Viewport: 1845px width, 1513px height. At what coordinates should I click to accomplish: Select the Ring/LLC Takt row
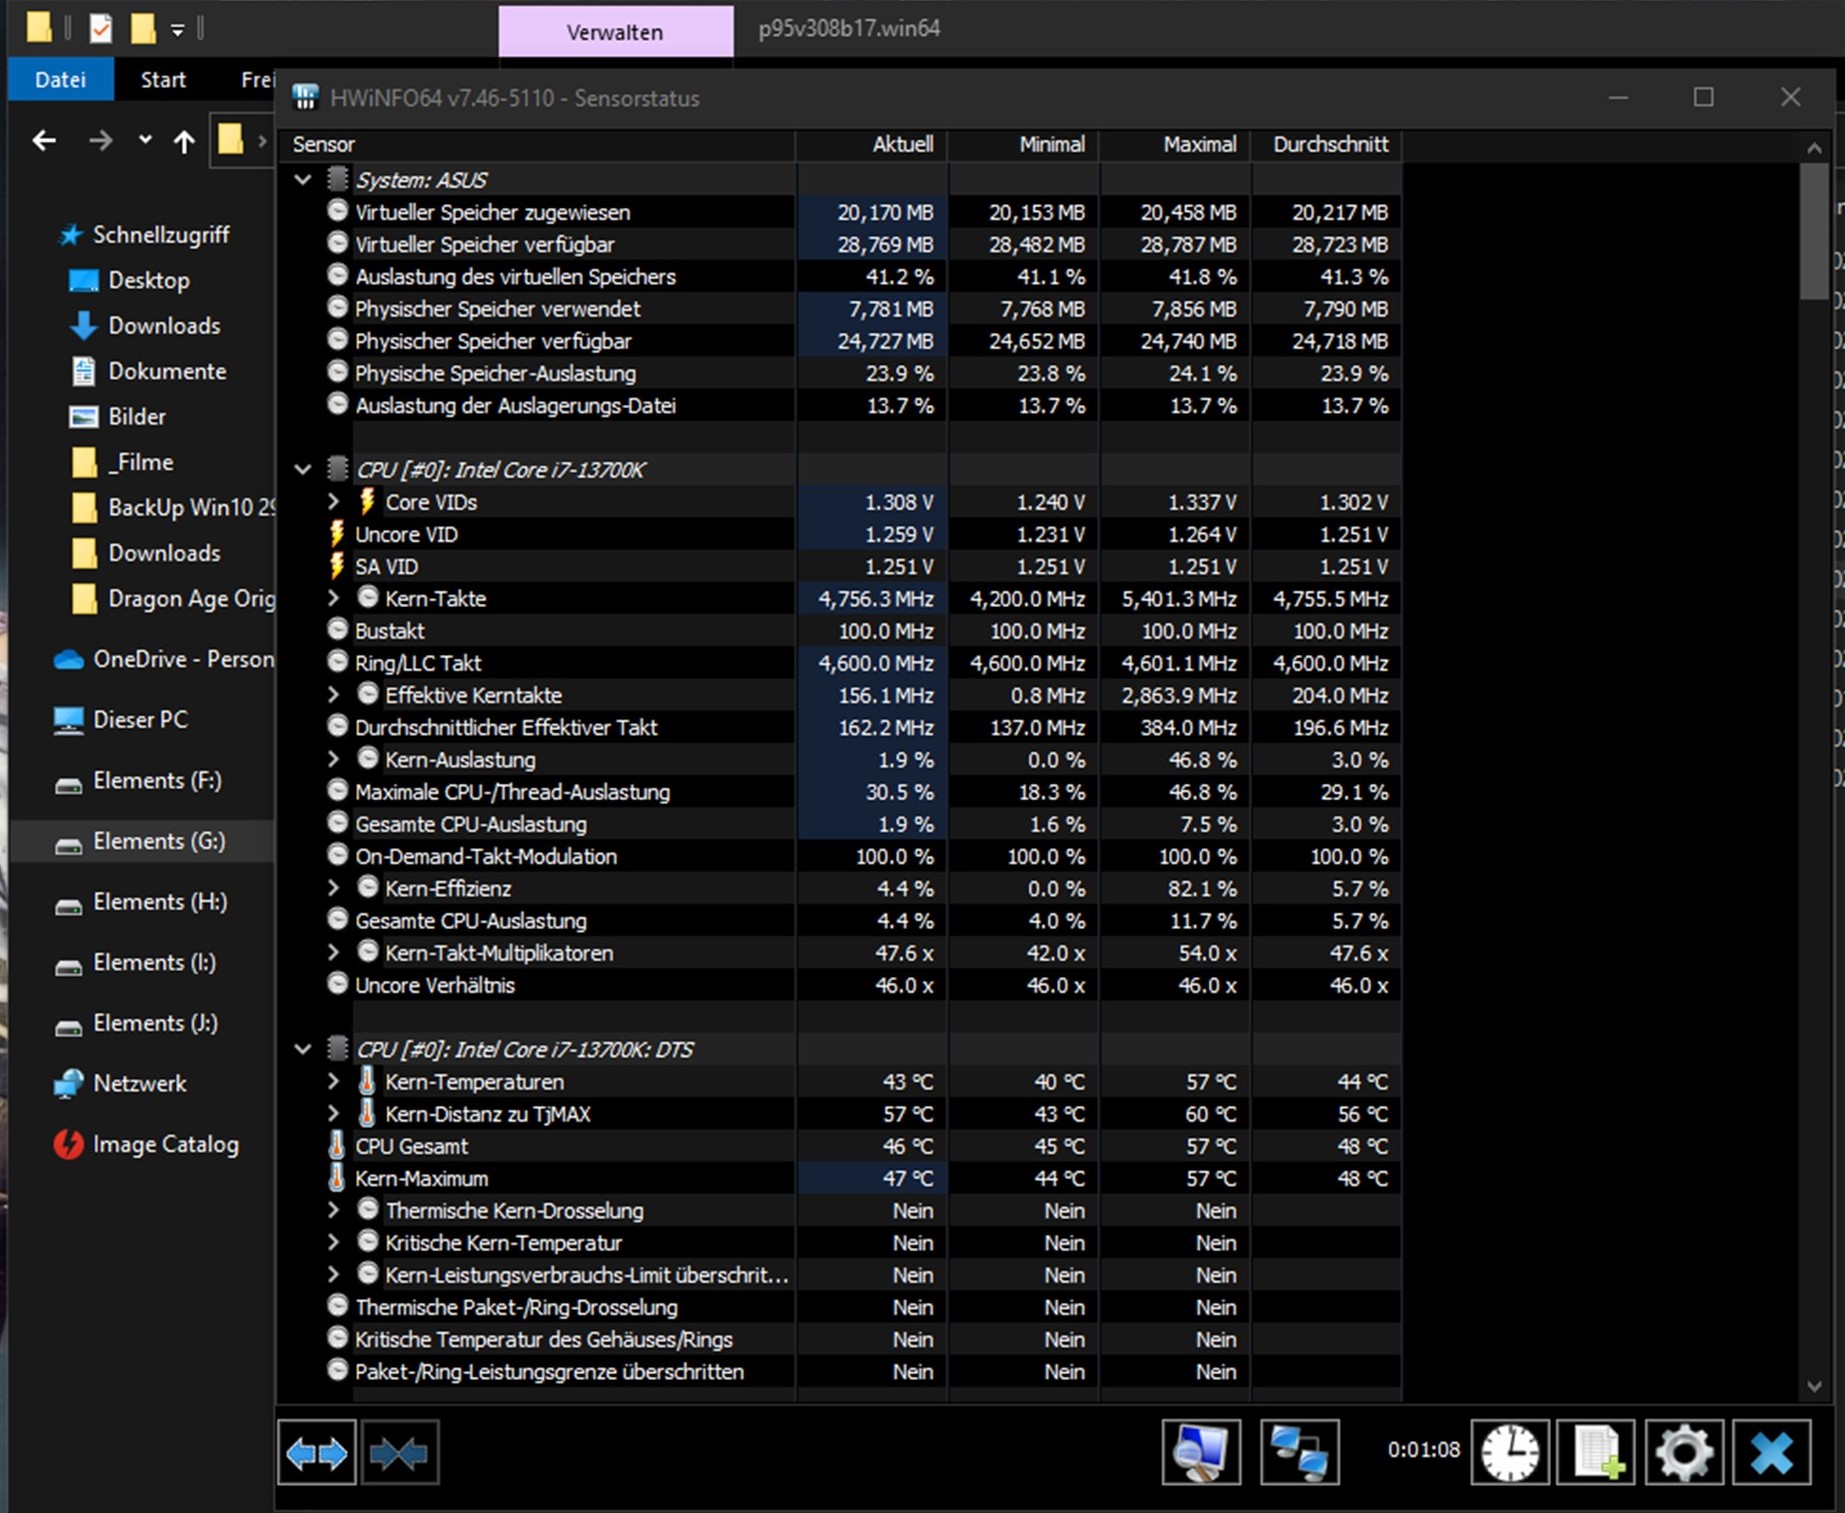point(840,662)
